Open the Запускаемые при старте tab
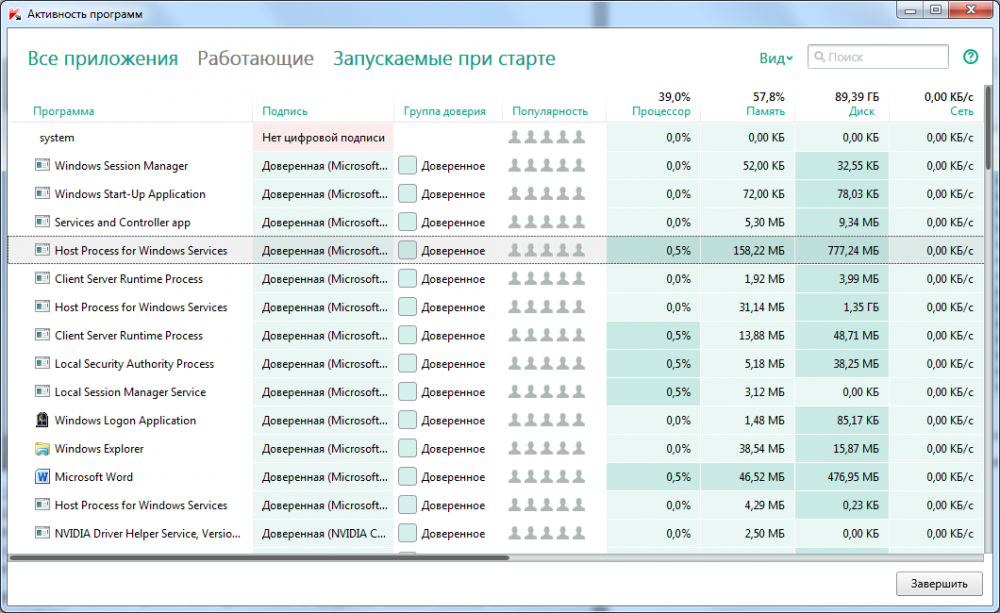 point(443,59)
